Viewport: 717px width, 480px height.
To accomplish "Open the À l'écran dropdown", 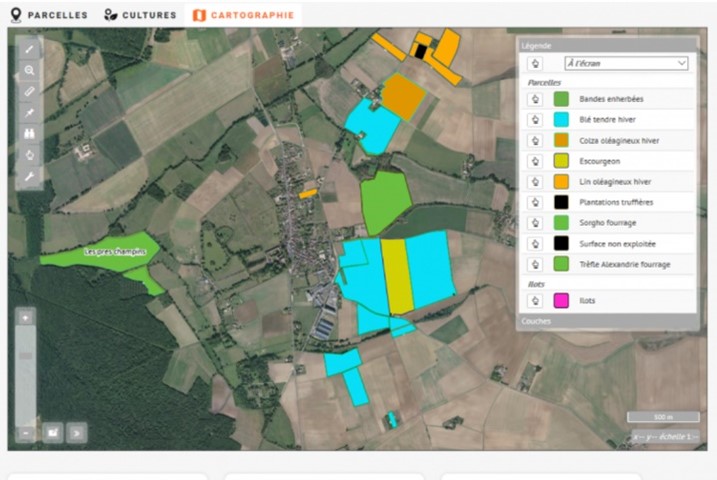I will [626, 63].
